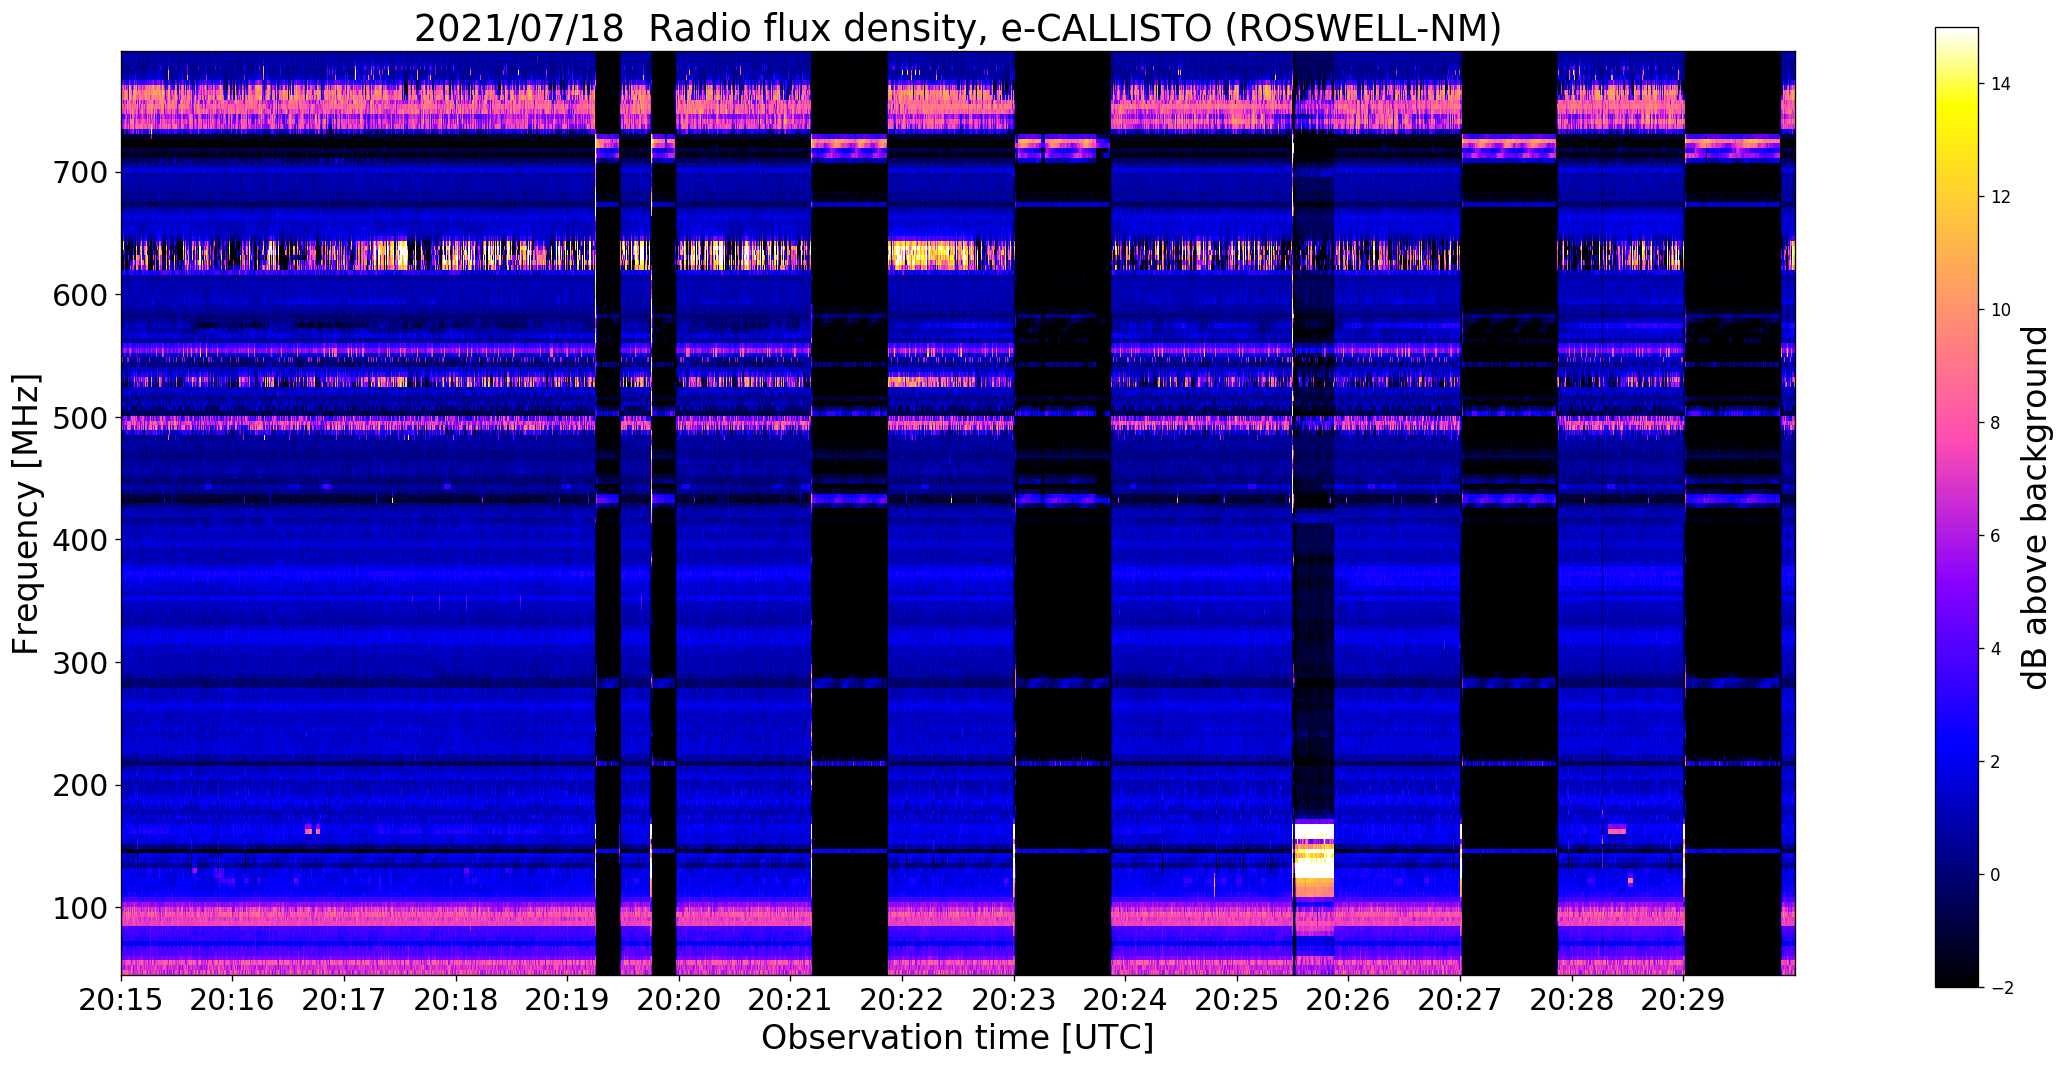Viewport: 2066px width, 1067px height.
Task: Click the colorbar tick value 10
Action: point(2001,310)
